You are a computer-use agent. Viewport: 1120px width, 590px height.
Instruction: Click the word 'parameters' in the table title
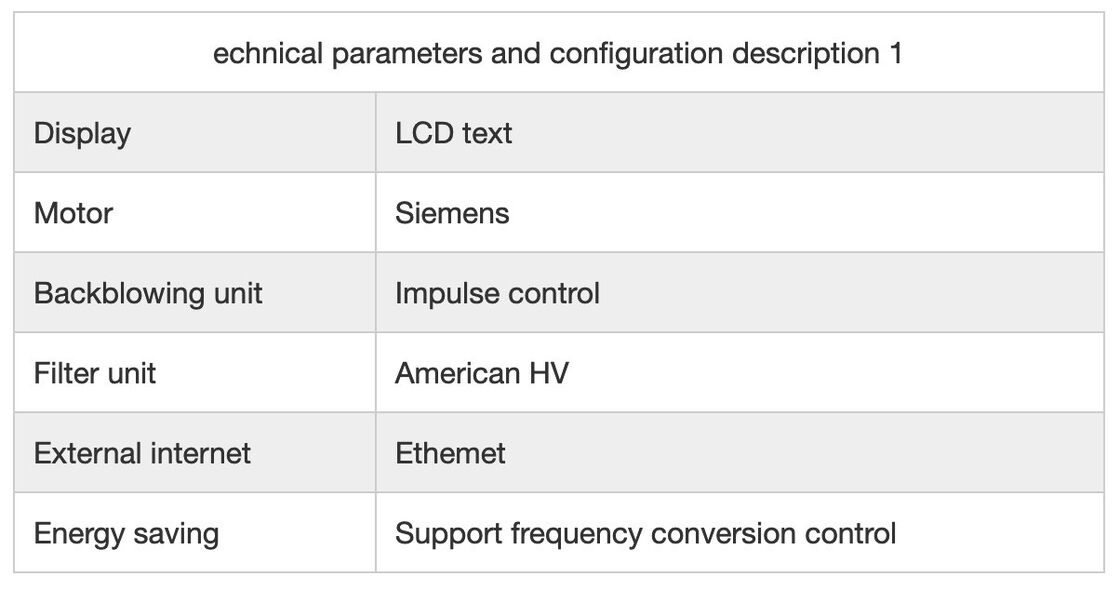click(407, 53)
